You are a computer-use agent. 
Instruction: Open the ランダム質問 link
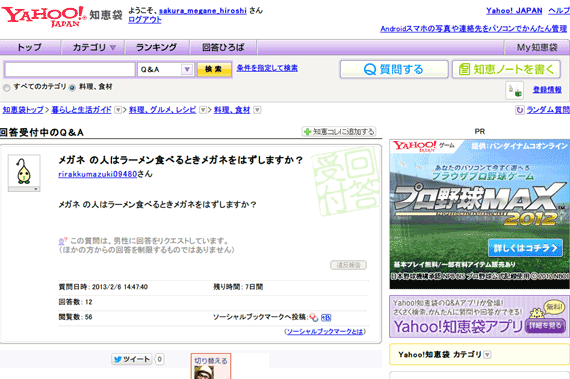pos(548,110)
